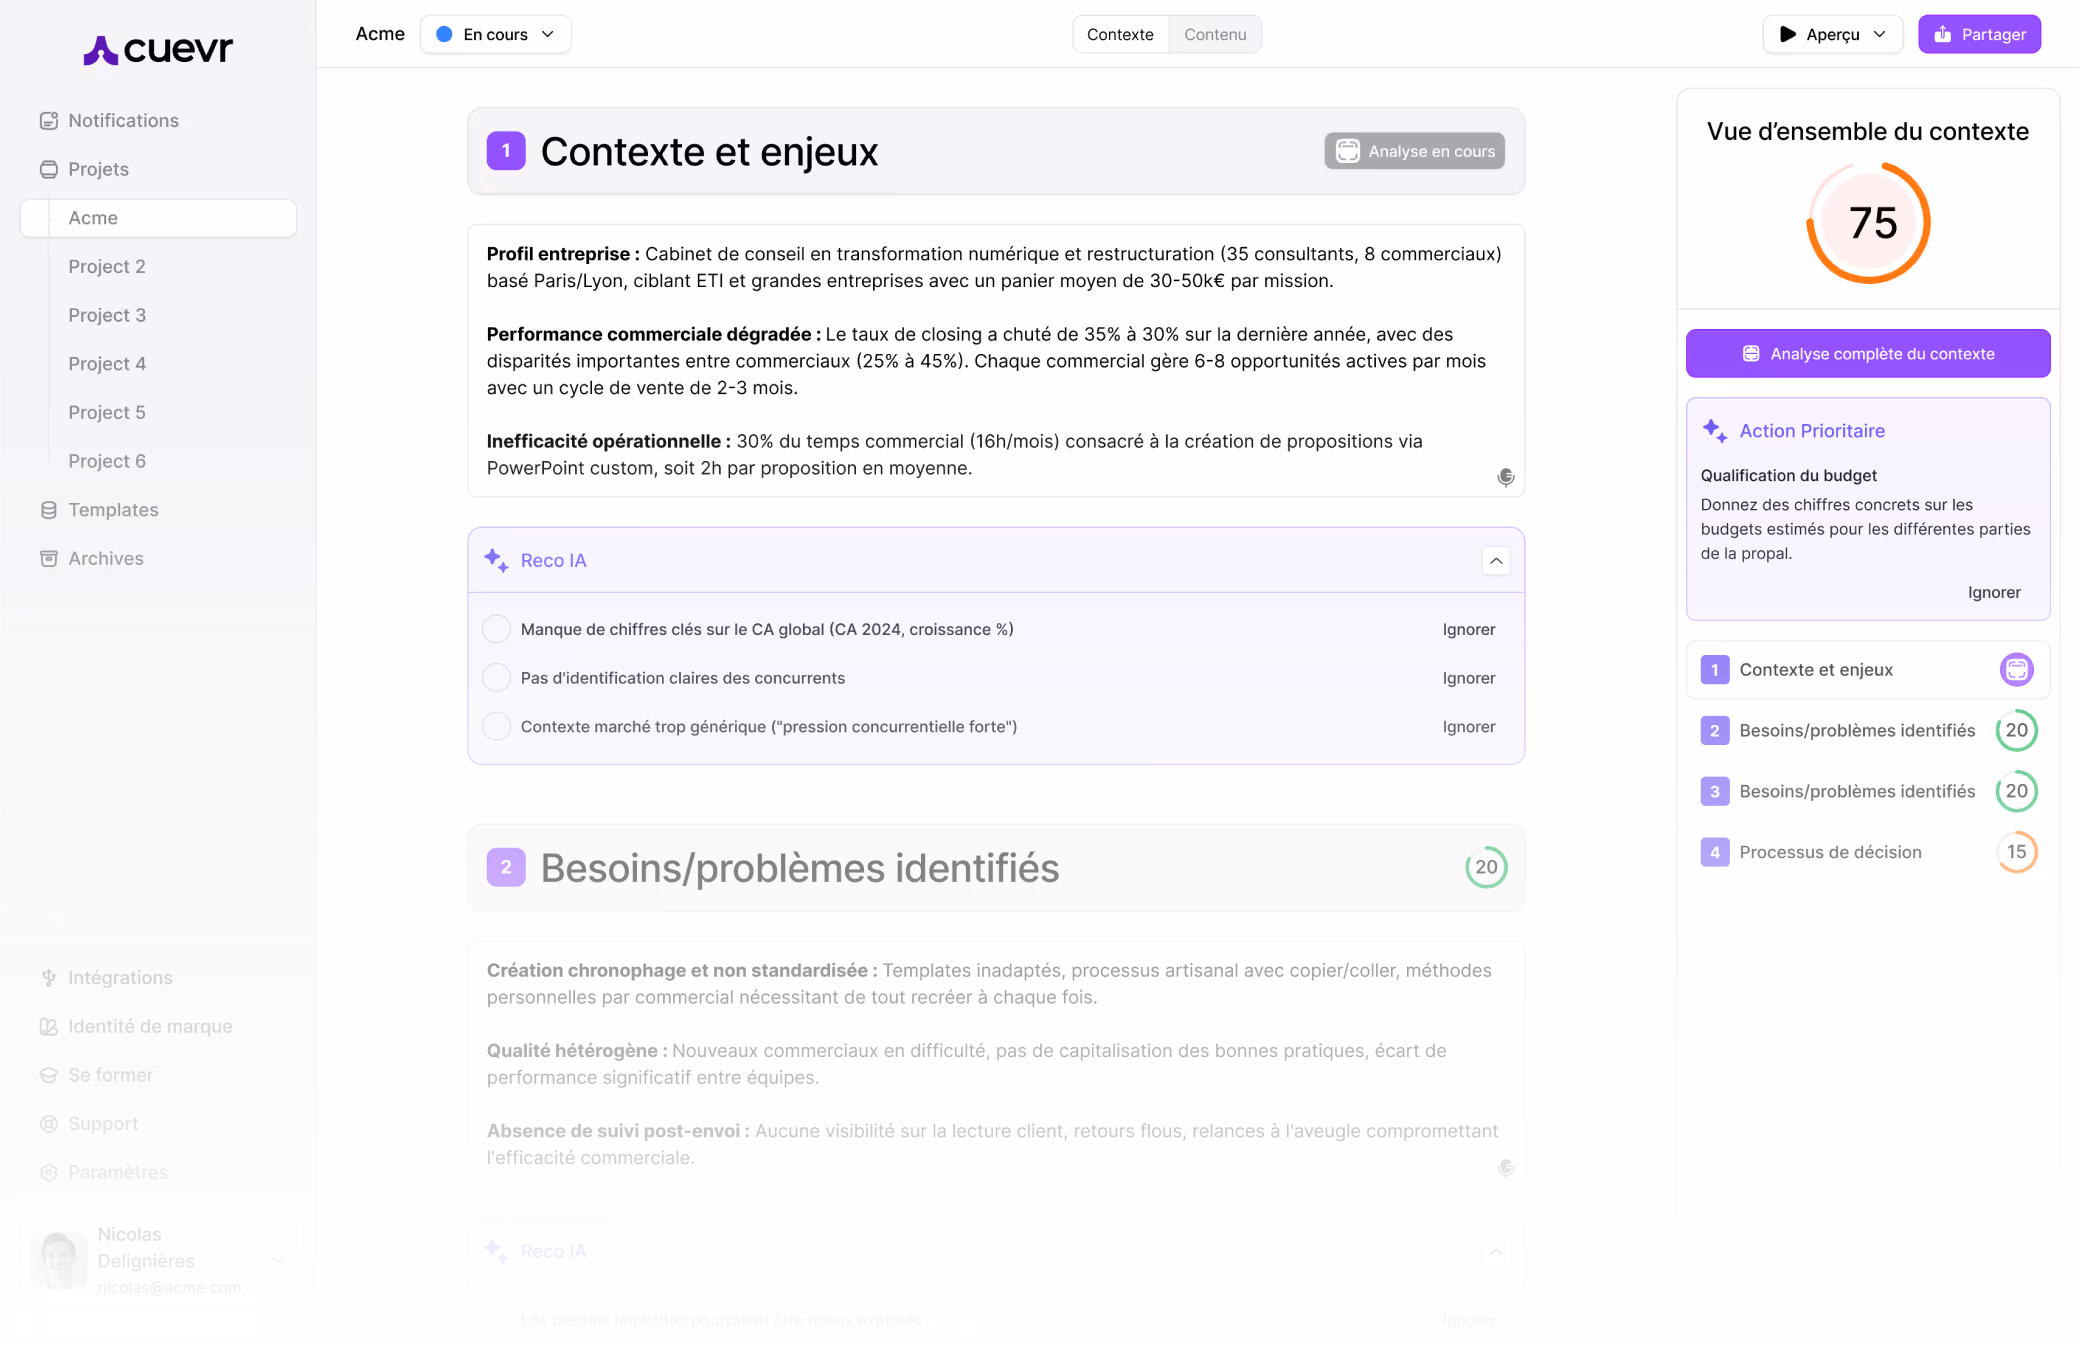This screenshot has width=2080, height=1363.
Task: Collapse the first Reco IA panel
Action: pos(1495,561)
